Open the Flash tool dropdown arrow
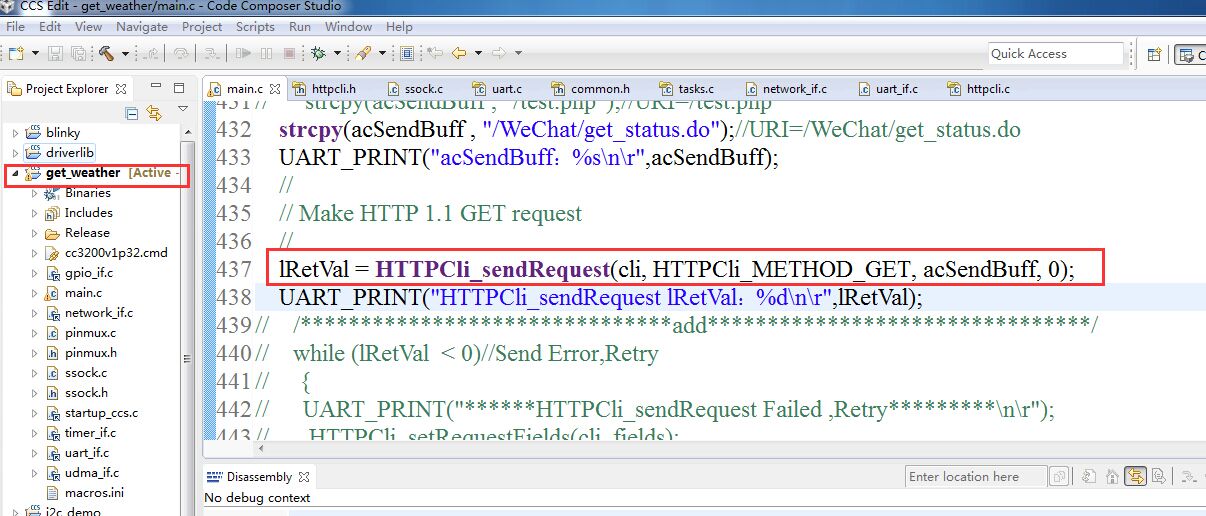Viewport: 1206px width, 516px height. point(382,53)
